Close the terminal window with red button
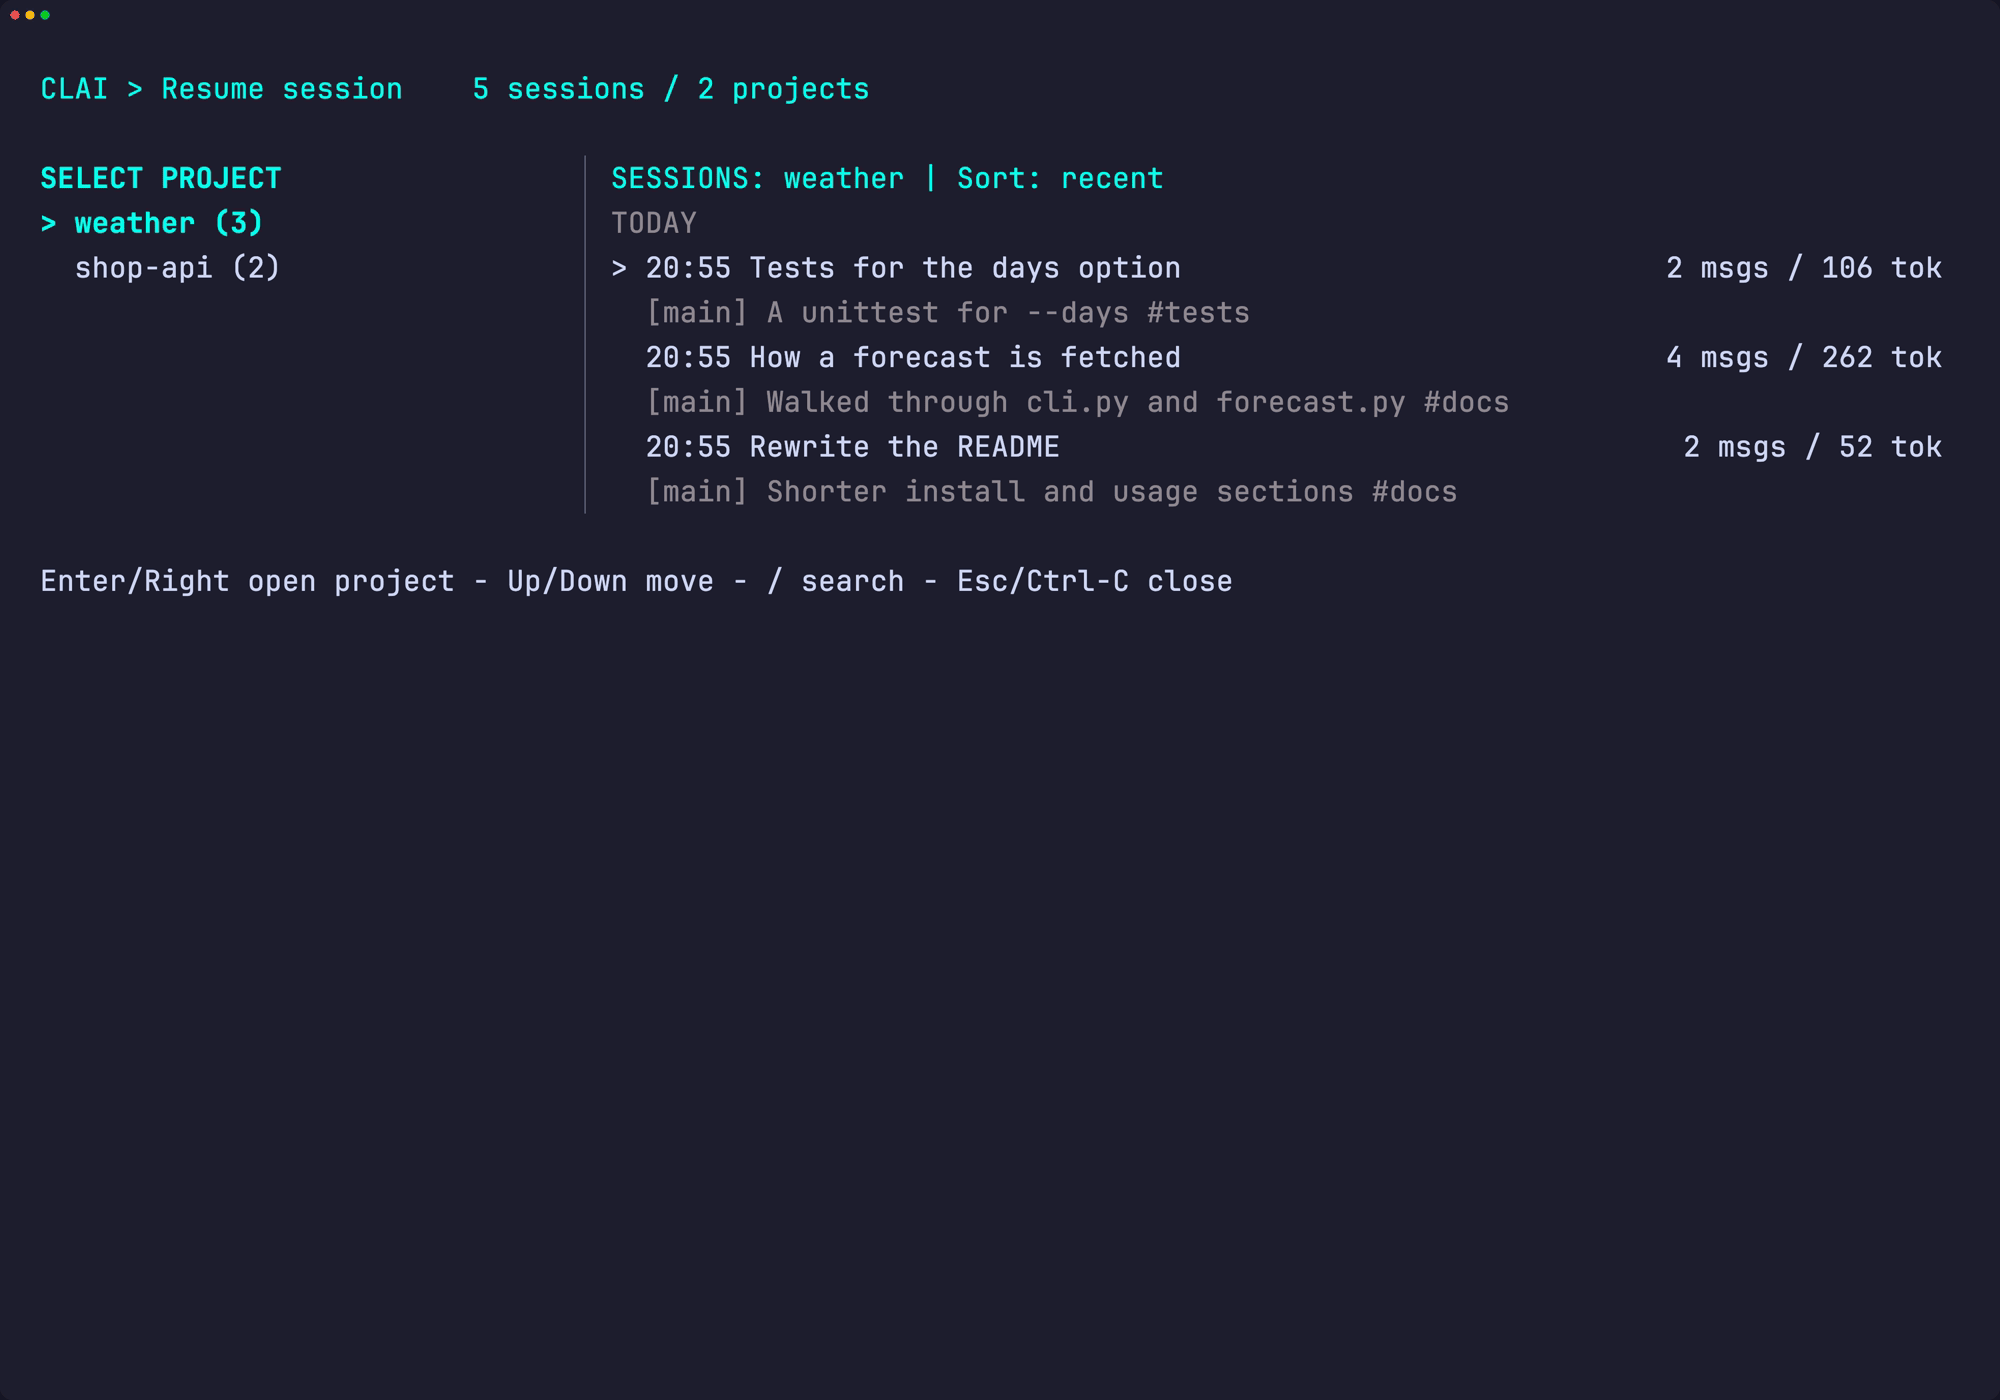The image size is (2000, 1400). coord(15,15)
